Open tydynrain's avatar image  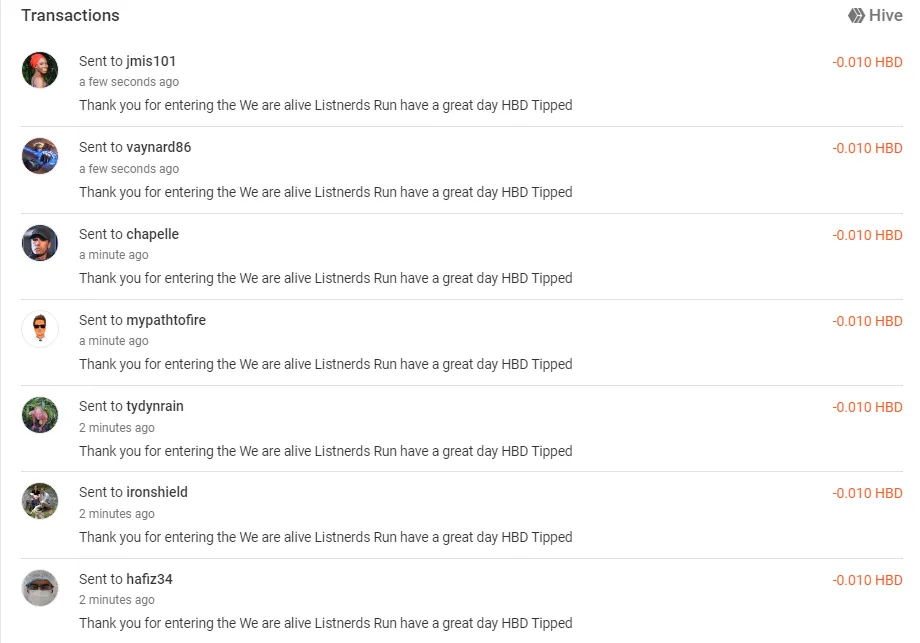[x=40, y=415]
